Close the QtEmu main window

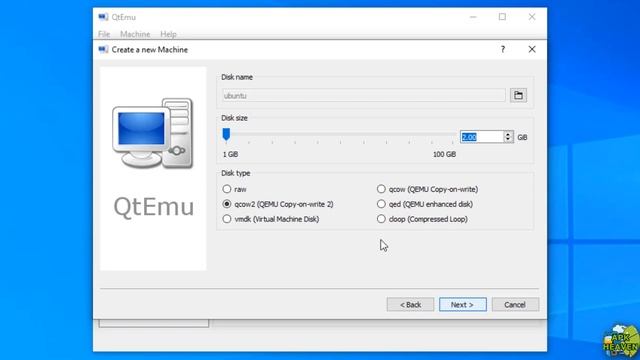pos(532,17)
